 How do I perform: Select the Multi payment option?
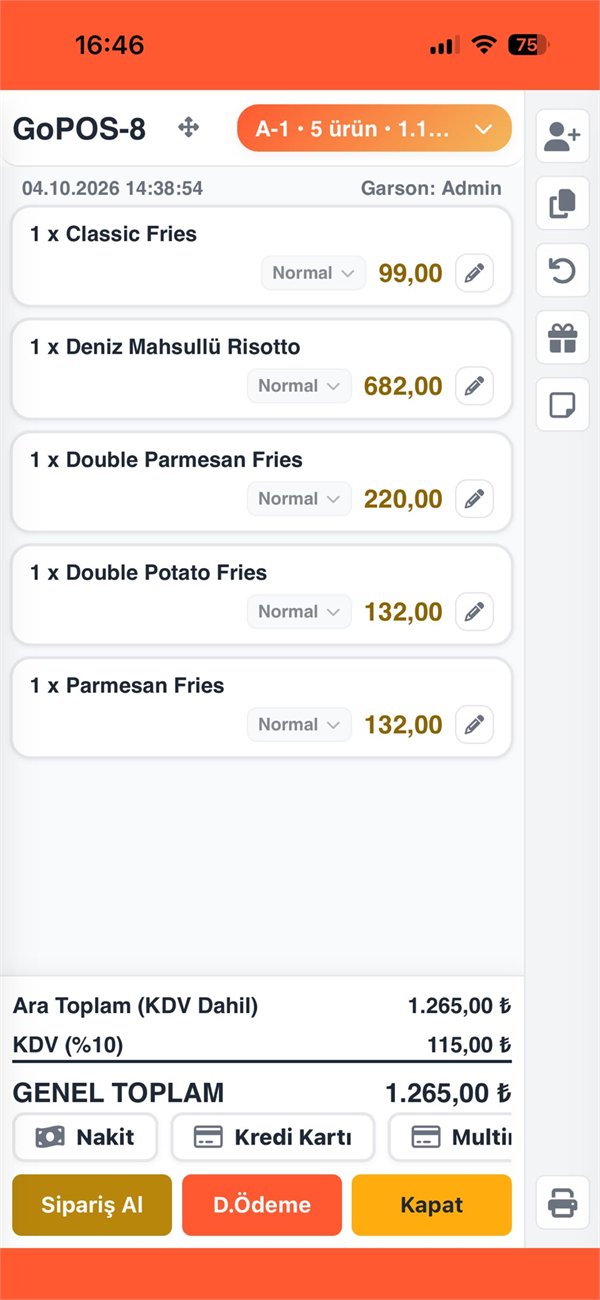pos(450,1137)
